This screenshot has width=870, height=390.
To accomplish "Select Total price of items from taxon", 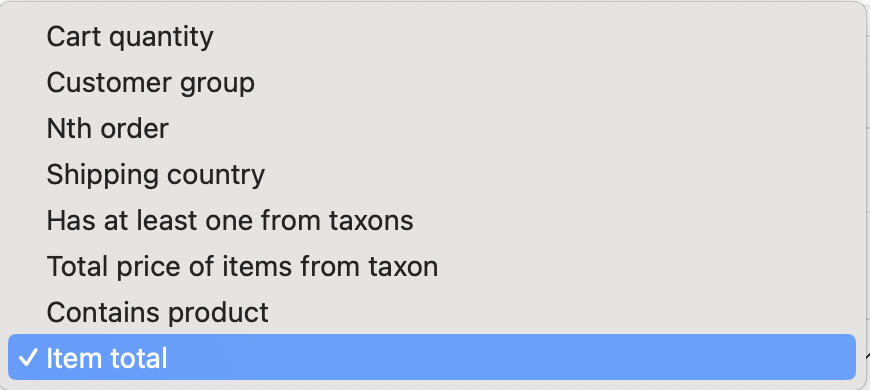I will [x=432, y=266].
